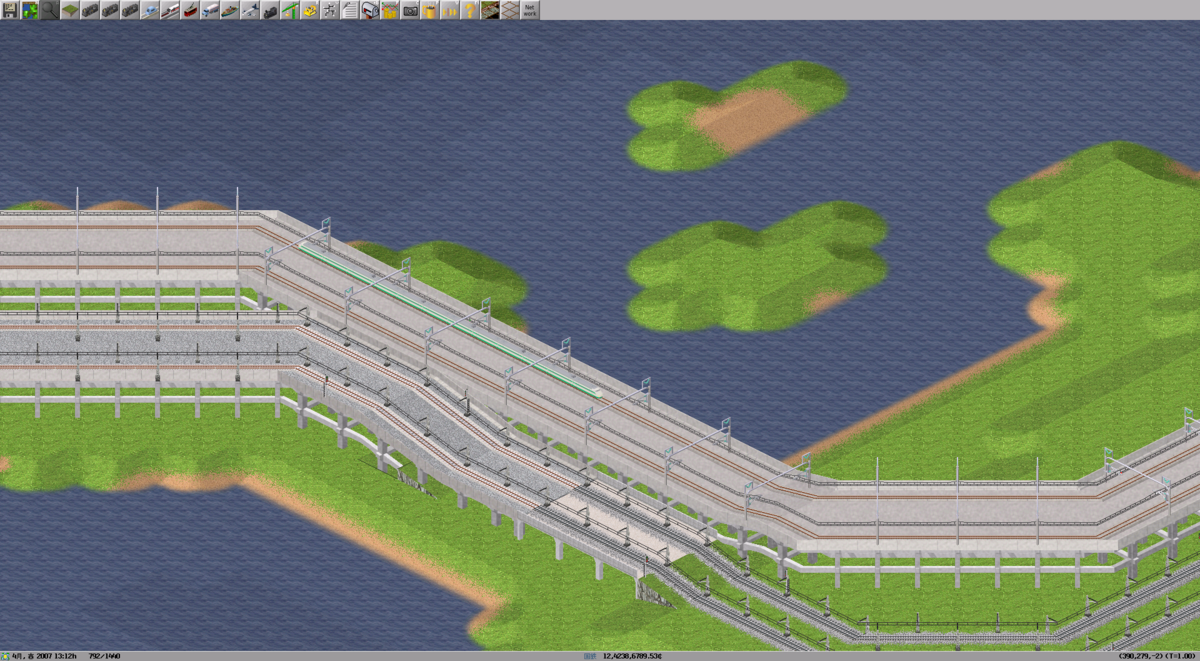Open the terrain slope tools

tap(70, 10)
